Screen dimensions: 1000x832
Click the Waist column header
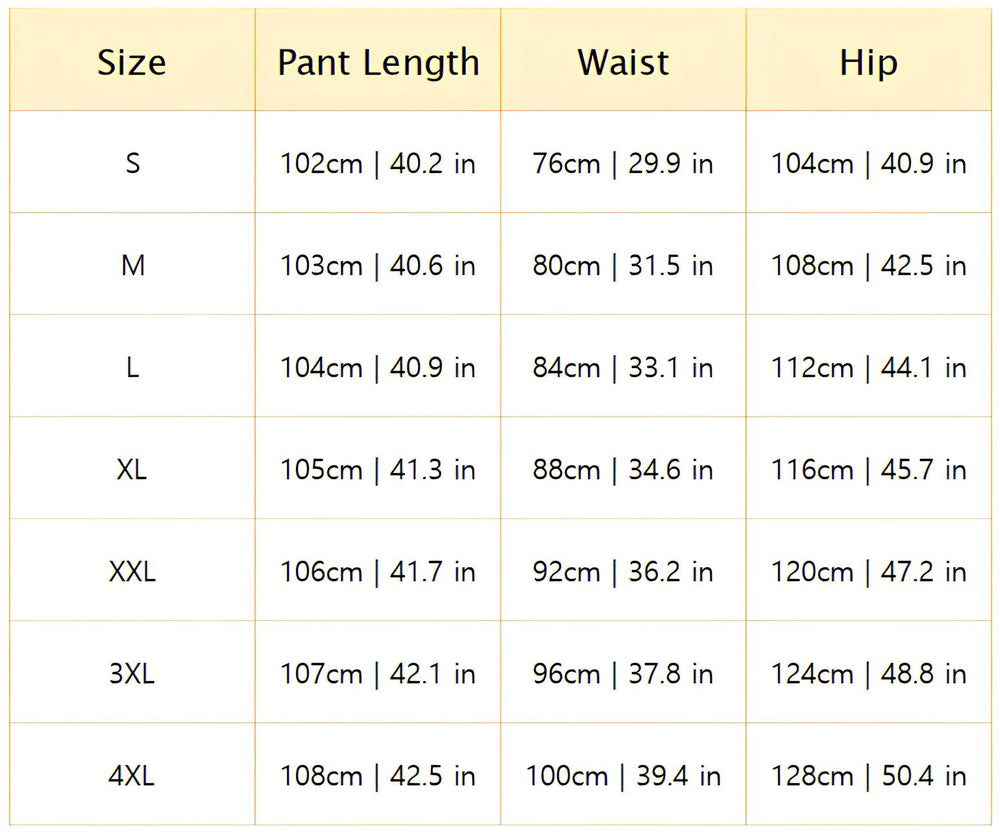623,62
